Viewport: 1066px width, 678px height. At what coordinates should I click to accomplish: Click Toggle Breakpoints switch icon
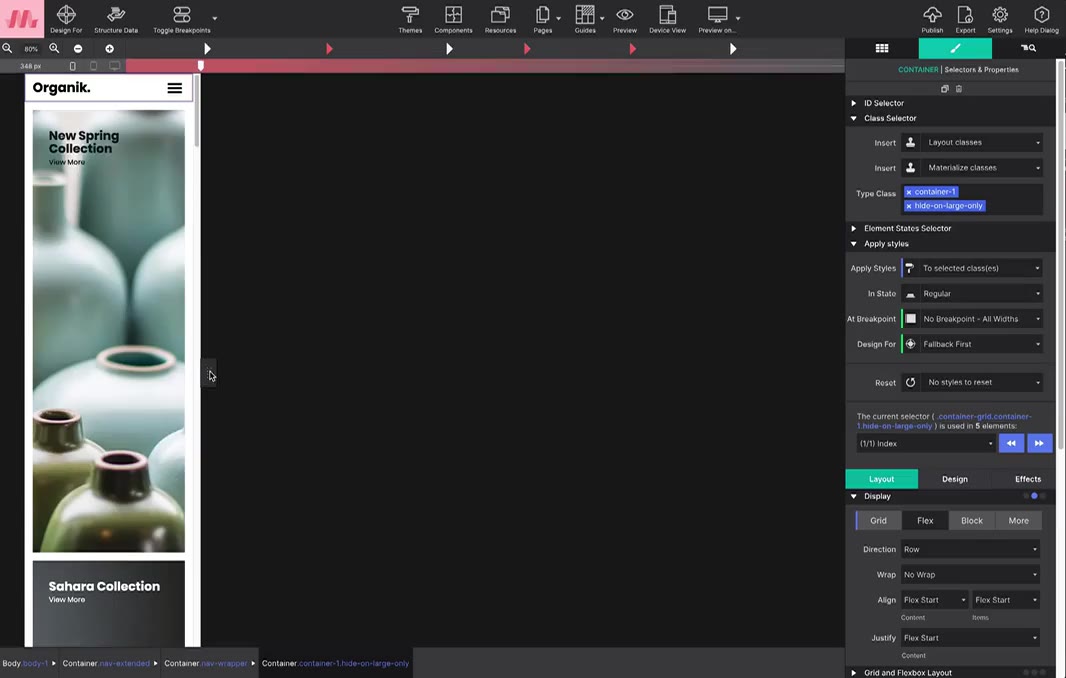181,15
